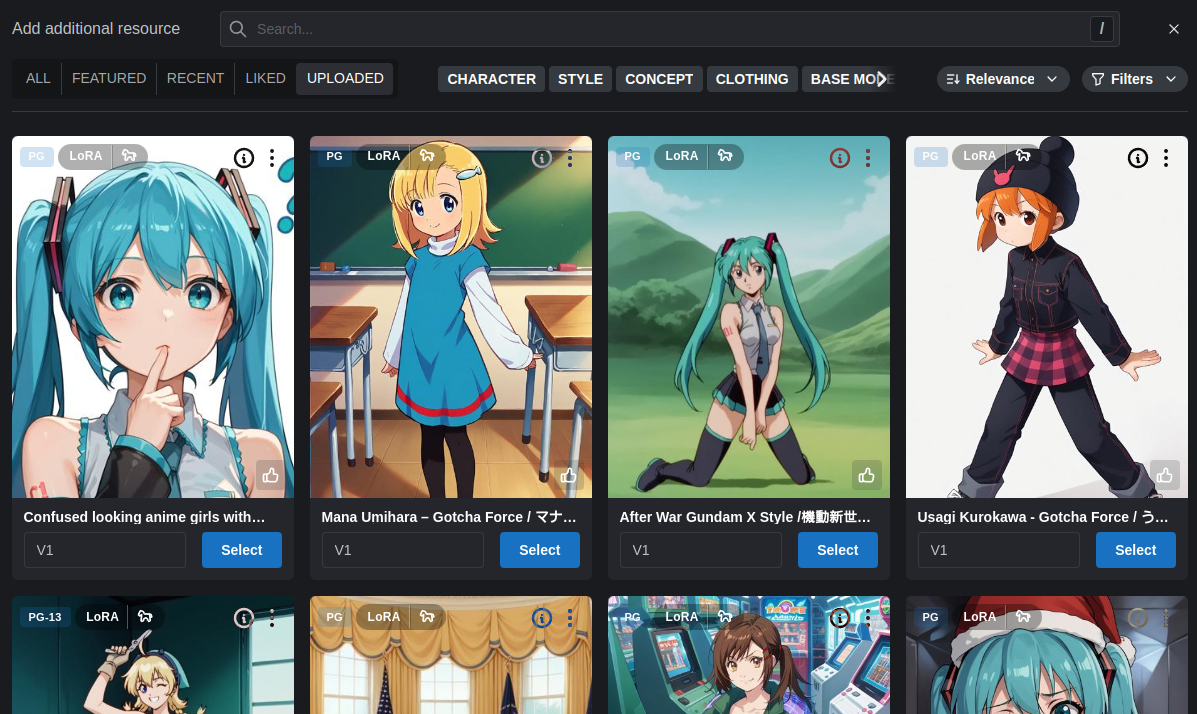Toggle the STYLE category filter
This screenshot has height=714, width=1197.
click(x=580, y=79)
